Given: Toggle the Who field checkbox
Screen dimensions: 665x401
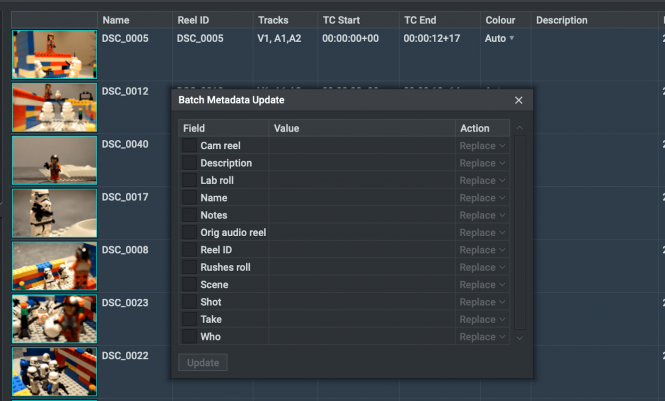Looking at the screenshot, I should pyautogui.click(x=189, y=337).
